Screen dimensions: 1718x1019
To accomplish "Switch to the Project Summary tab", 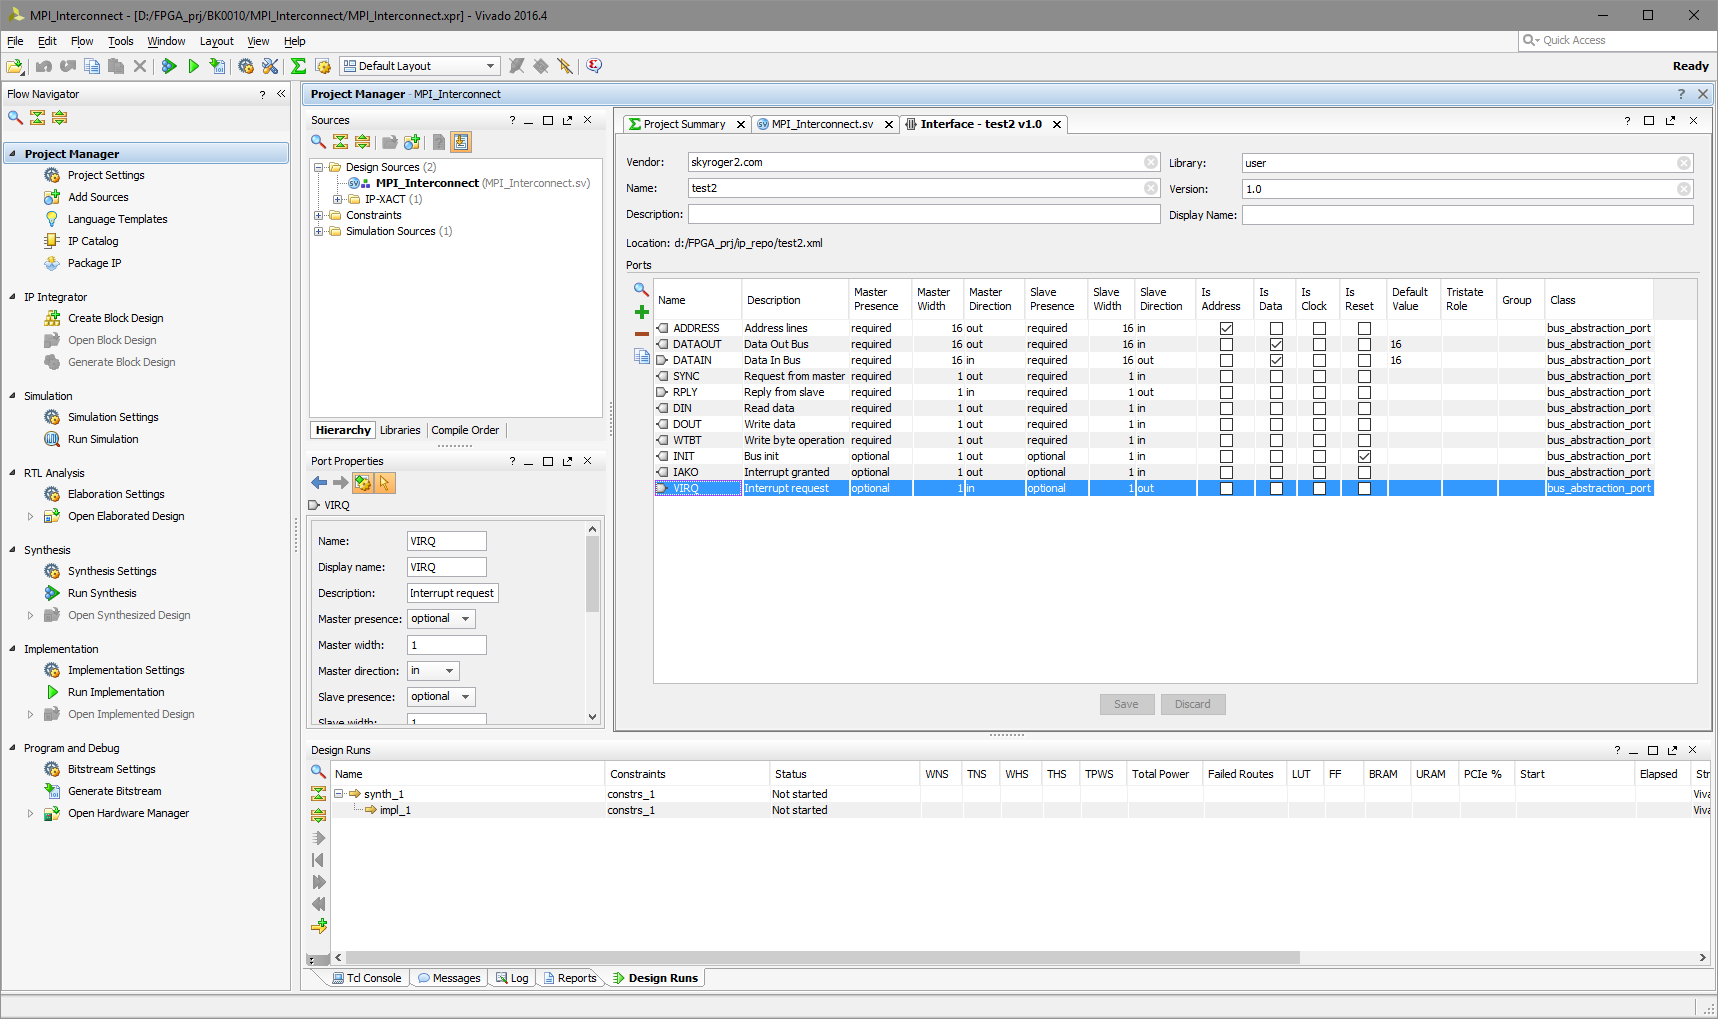I will click(684, 124).
